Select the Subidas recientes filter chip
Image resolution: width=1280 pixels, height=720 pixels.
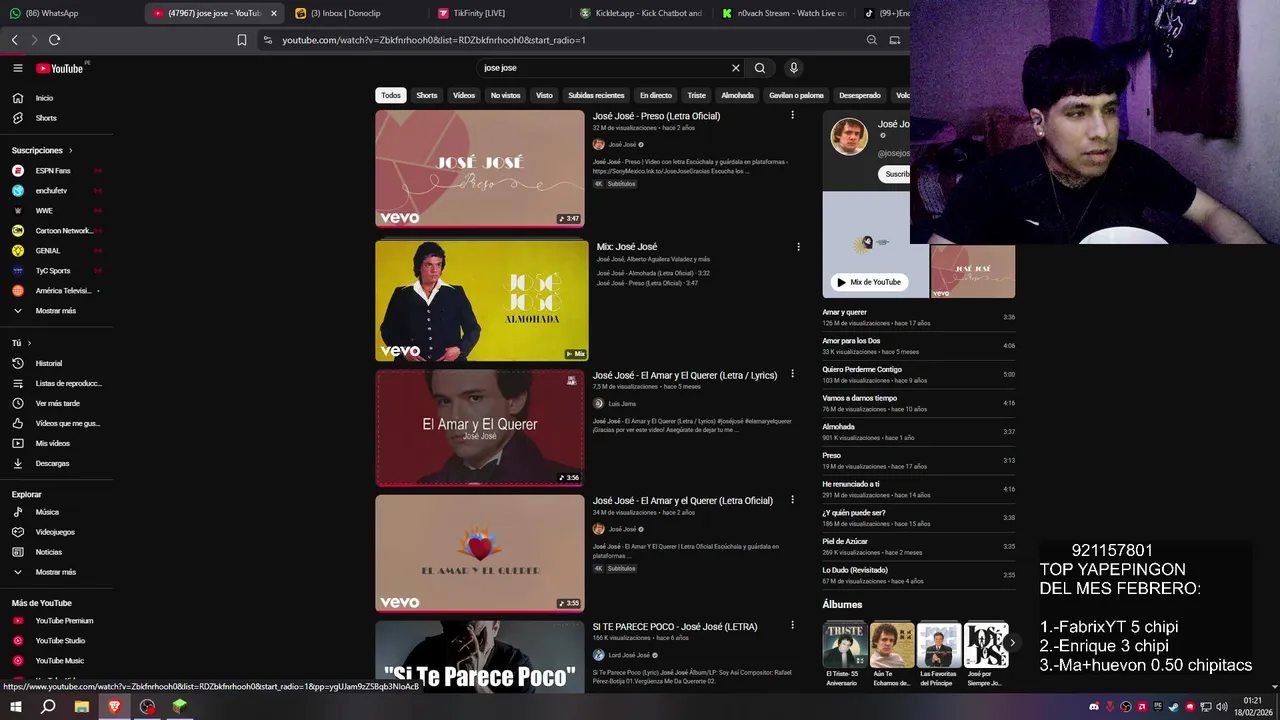596,95
